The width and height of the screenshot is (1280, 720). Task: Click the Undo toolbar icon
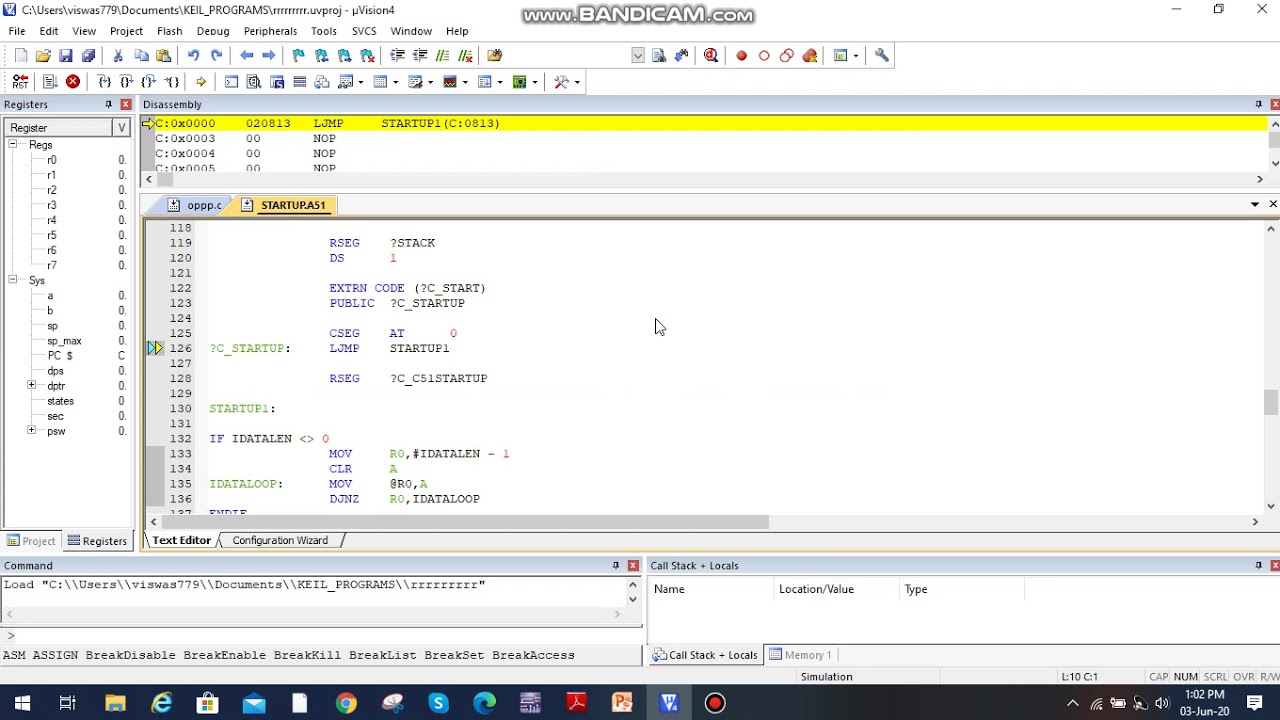click(x=193, y=56)
